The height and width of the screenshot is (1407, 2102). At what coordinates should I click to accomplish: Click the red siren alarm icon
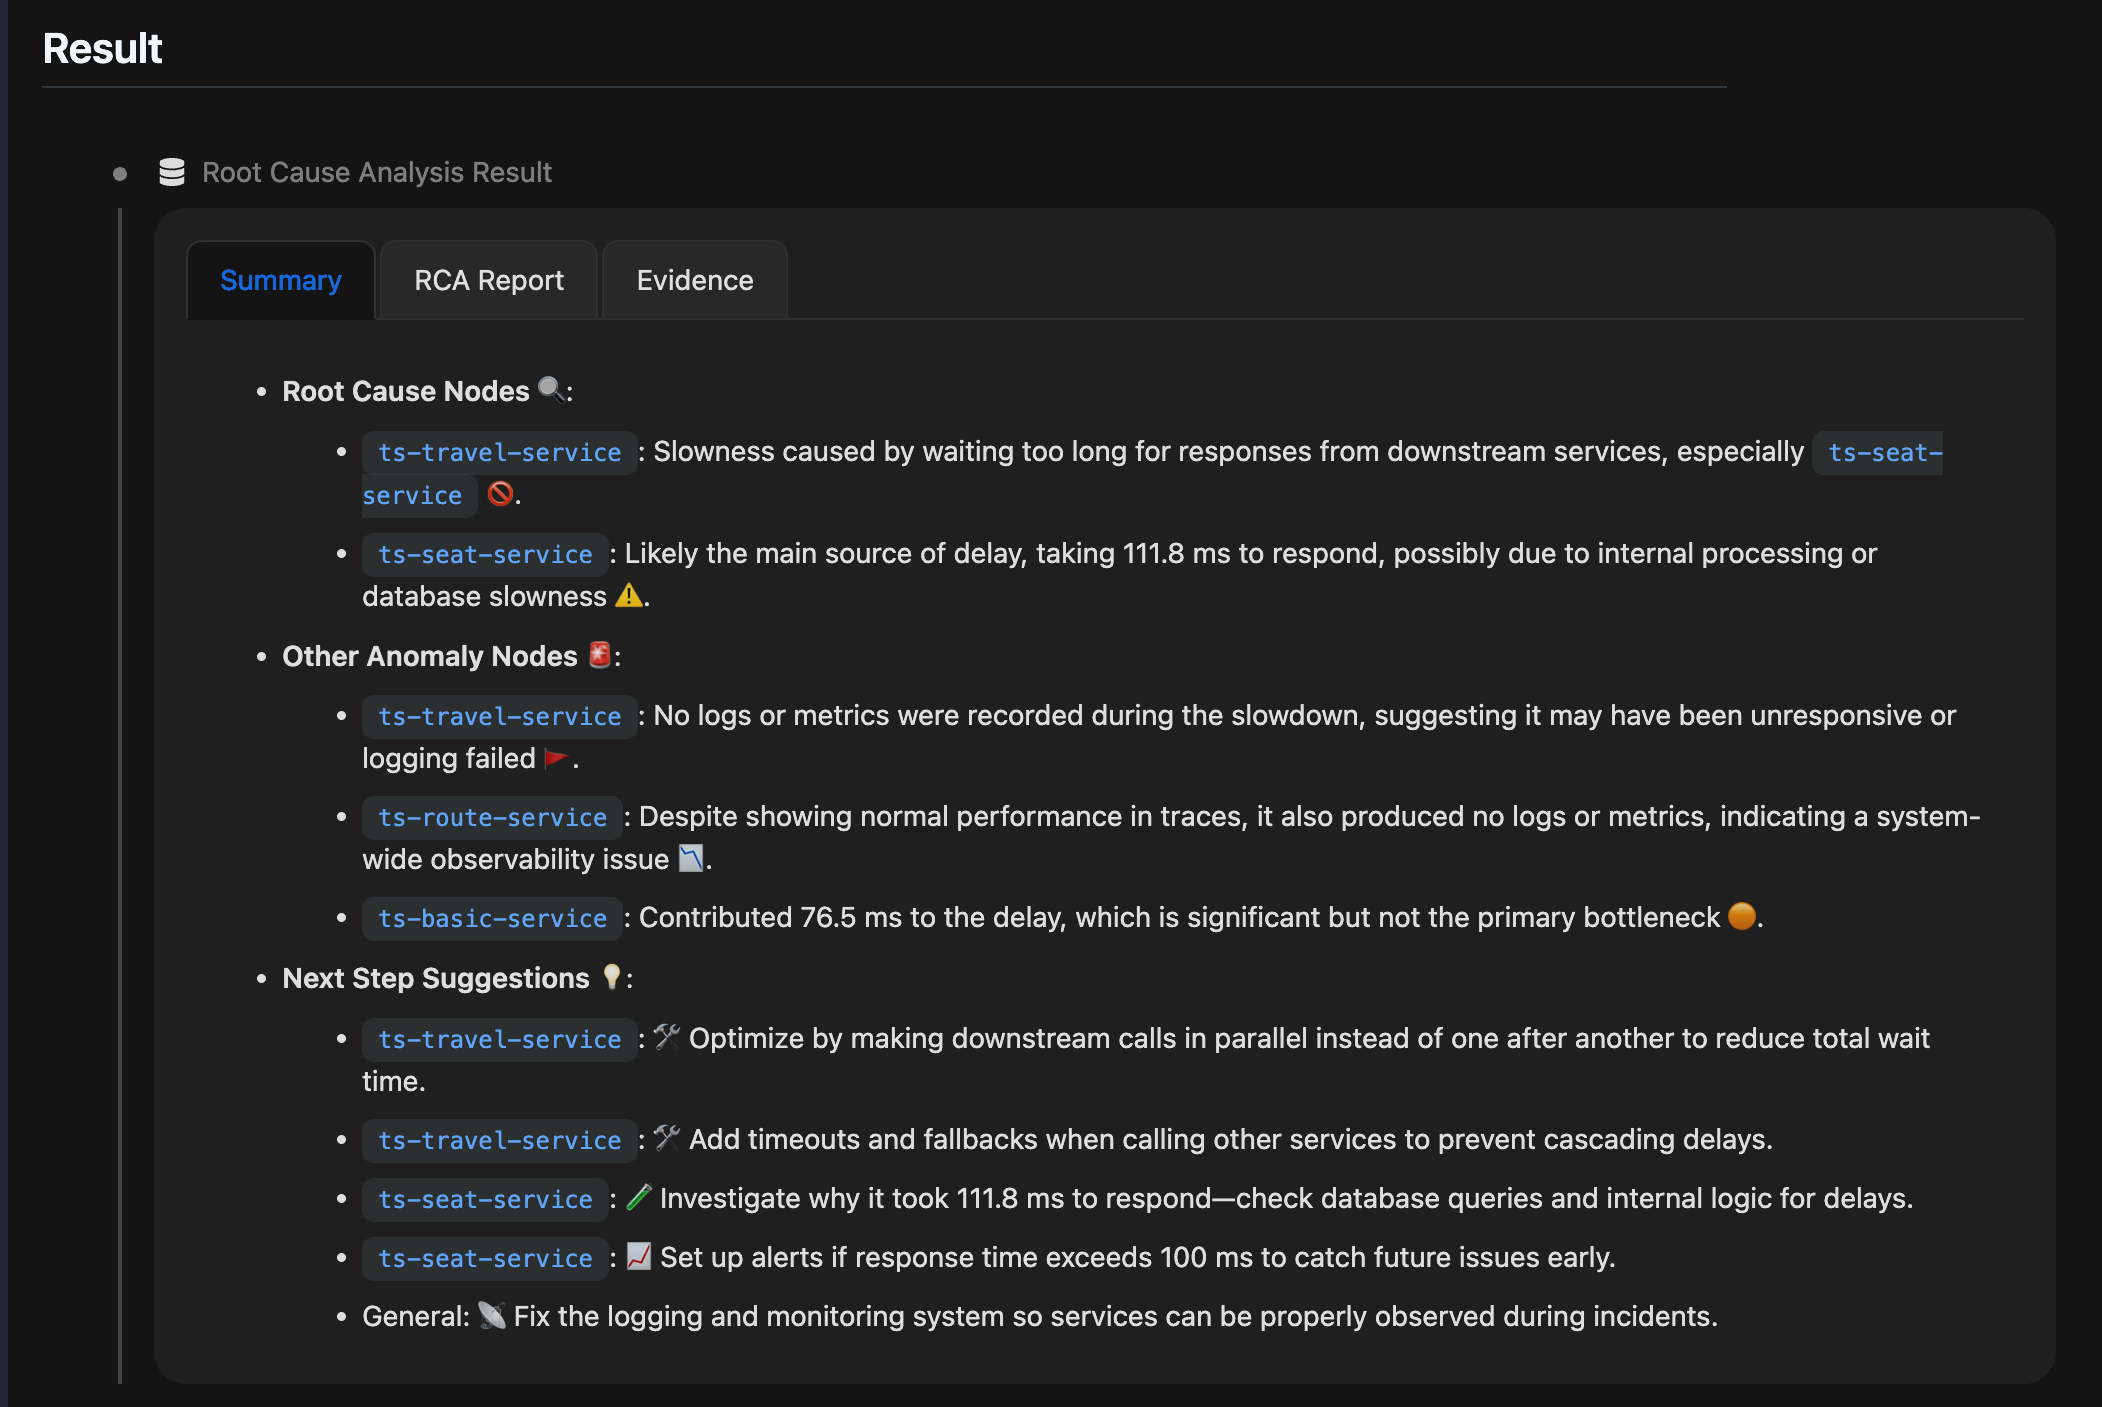click(x=599, y=655)
